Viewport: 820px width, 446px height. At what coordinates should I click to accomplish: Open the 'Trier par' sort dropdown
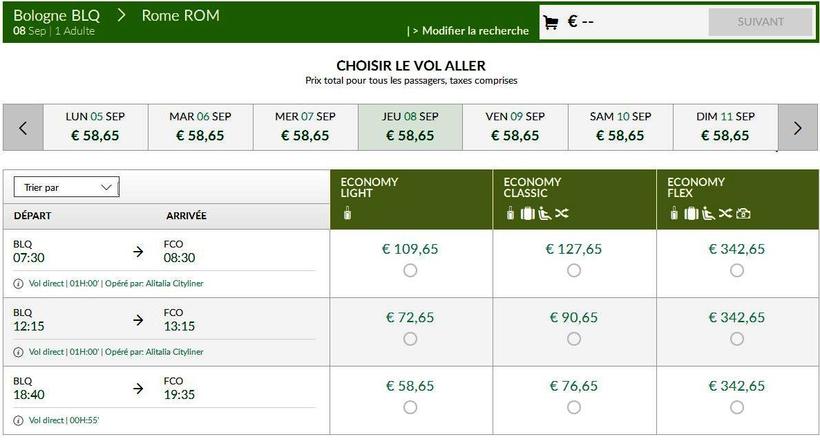point(67,187)
